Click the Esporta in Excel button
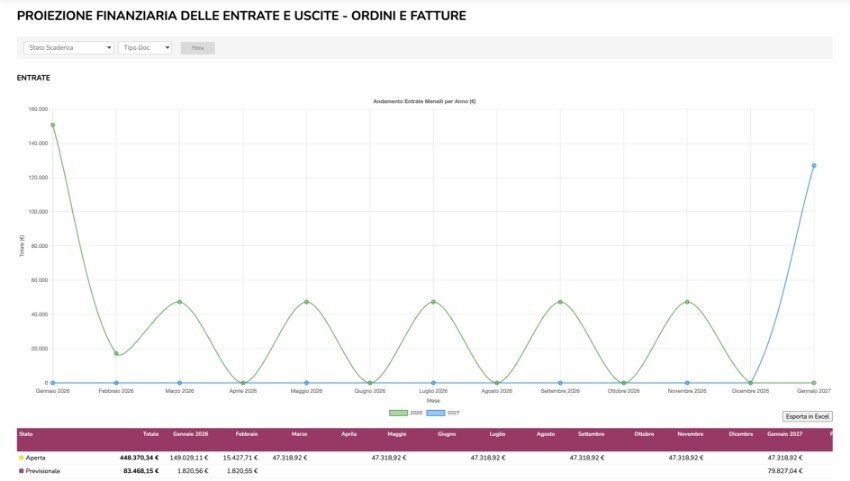This screenshot has height=481, width=850. 806,416
